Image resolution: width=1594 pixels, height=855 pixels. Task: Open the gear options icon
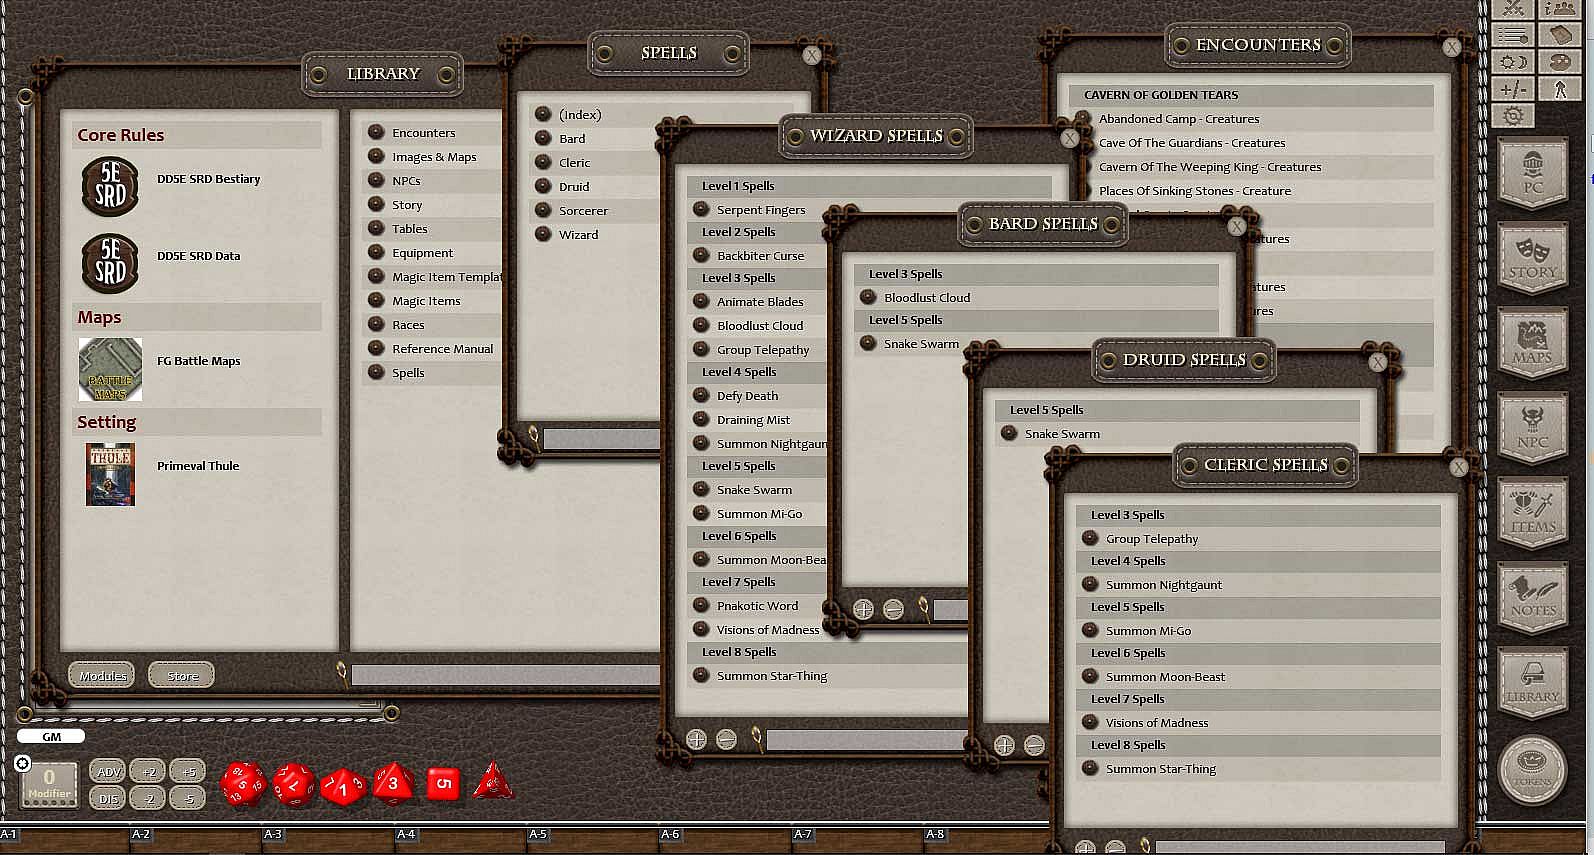coord(1514,116)
